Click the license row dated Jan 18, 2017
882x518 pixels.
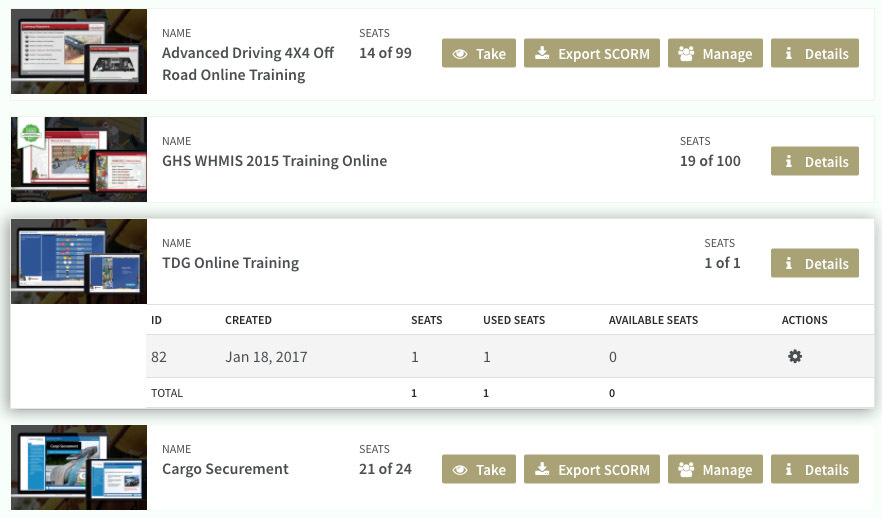click(510, 357)
